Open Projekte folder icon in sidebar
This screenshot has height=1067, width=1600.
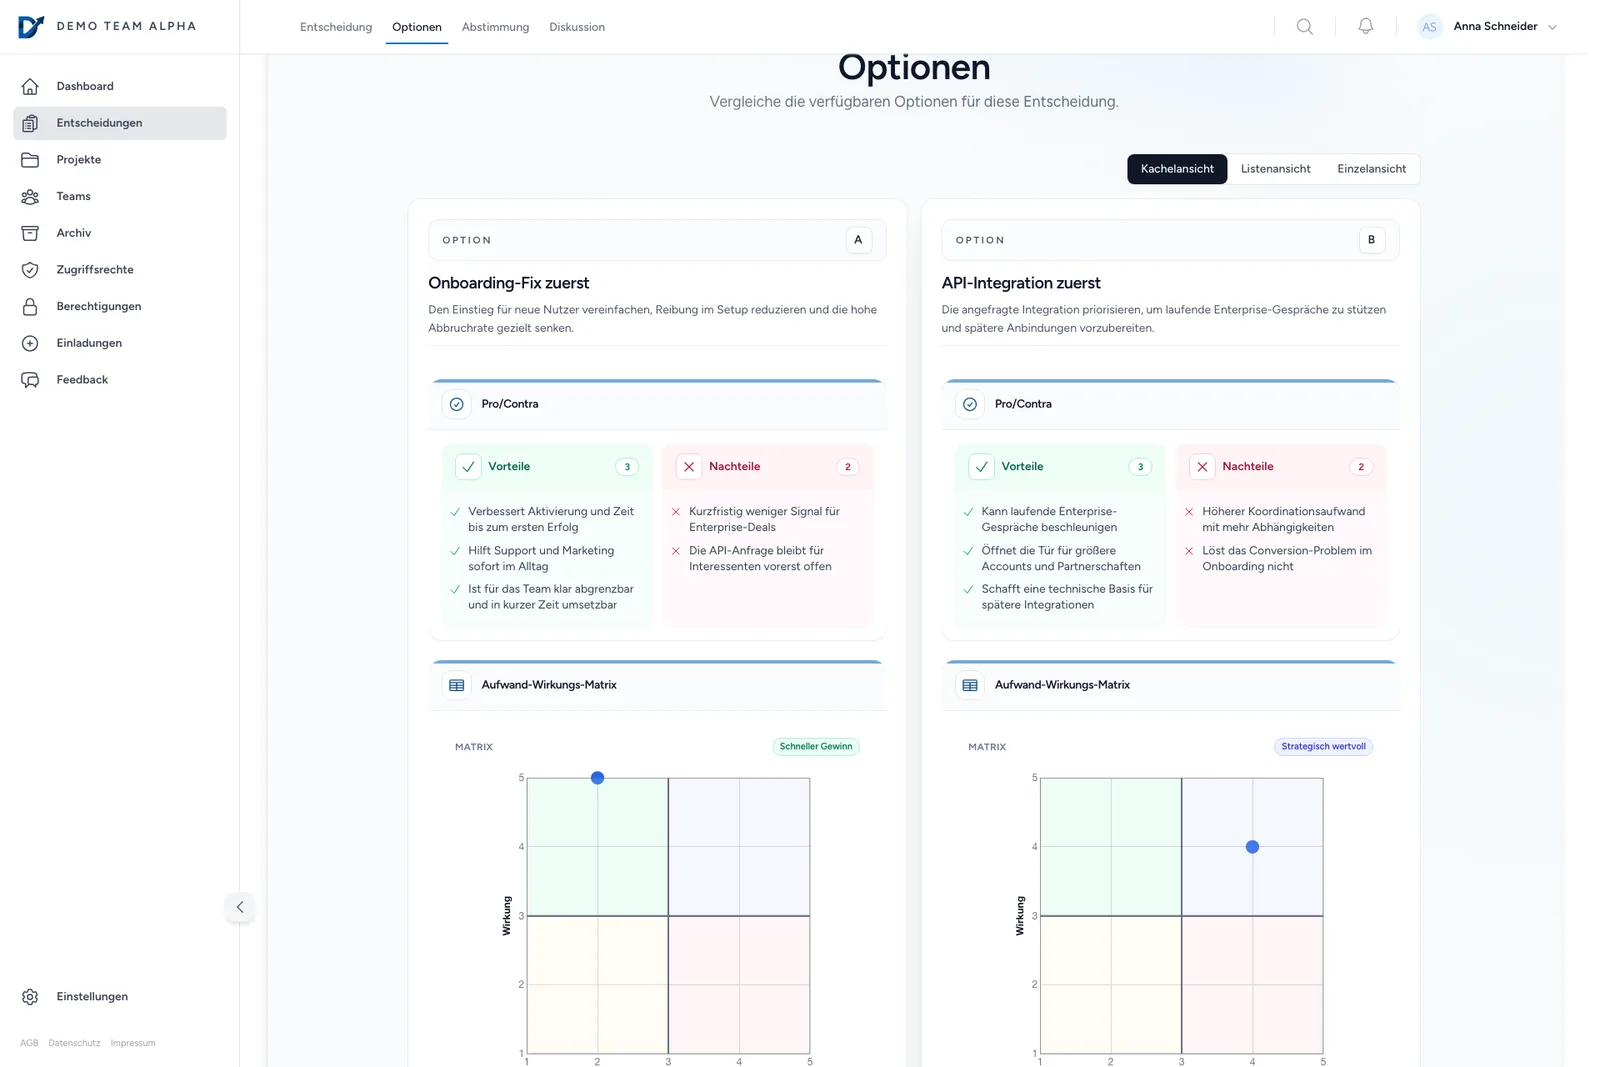pyautogui.click(x=30, y=160)
